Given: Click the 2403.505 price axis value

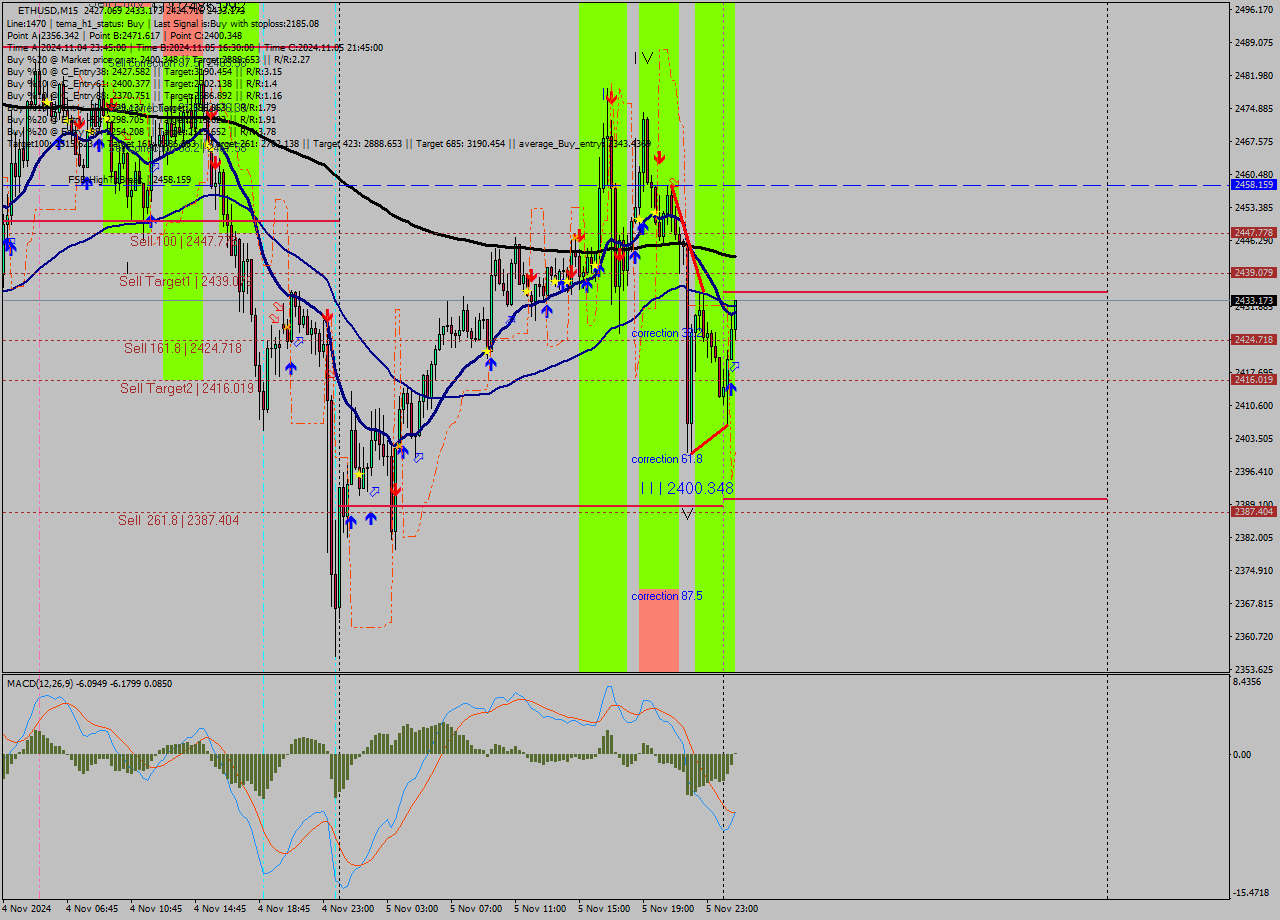Looking at the screenshot, I should pos(1254,438).
